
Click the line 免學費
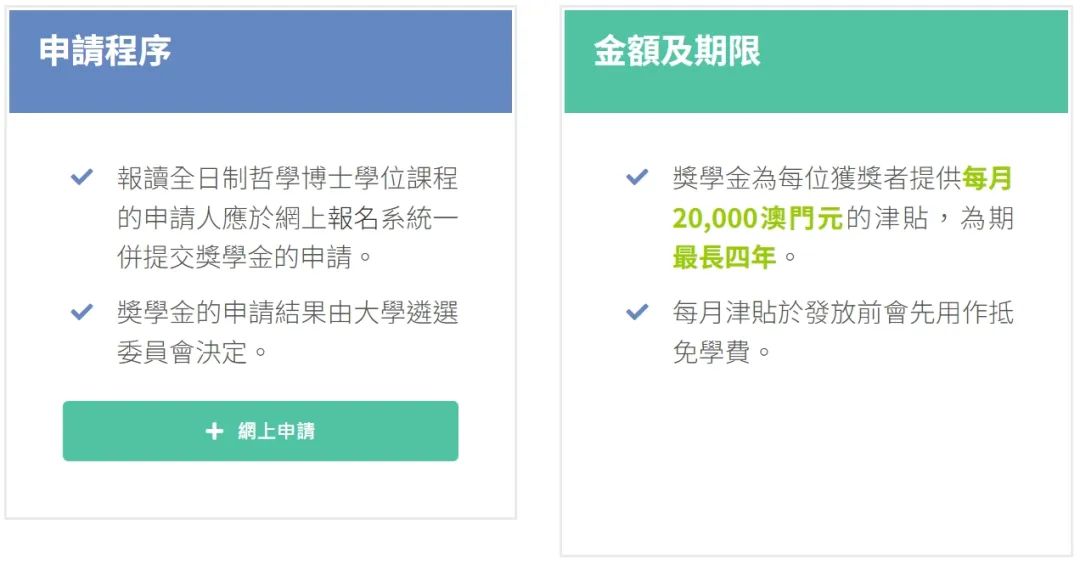point(712,353)
